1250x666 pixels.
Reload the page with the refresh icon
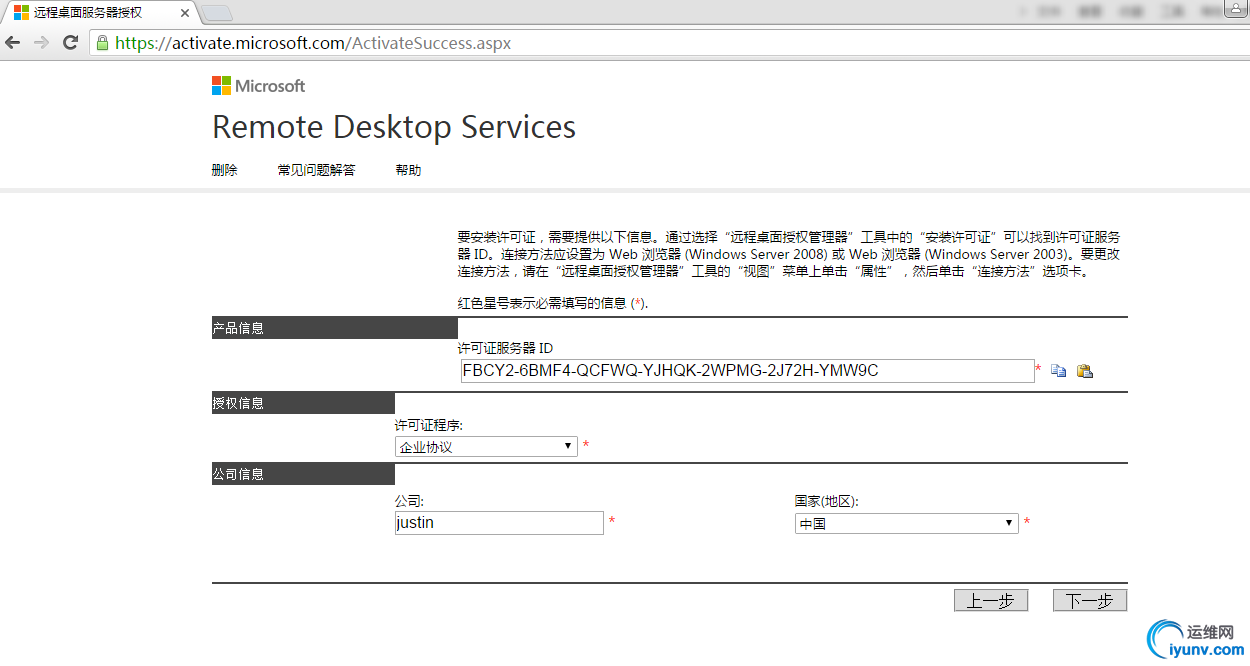tap(70, 43)
